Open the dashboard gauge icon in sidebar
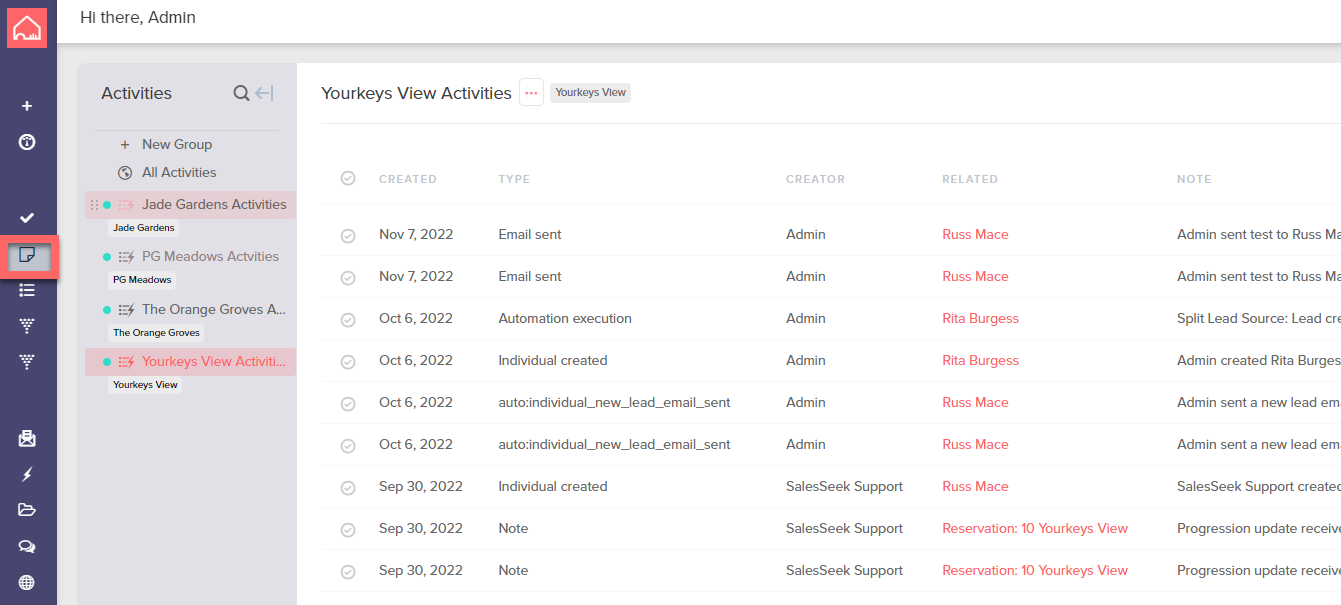 pos(27,142)
